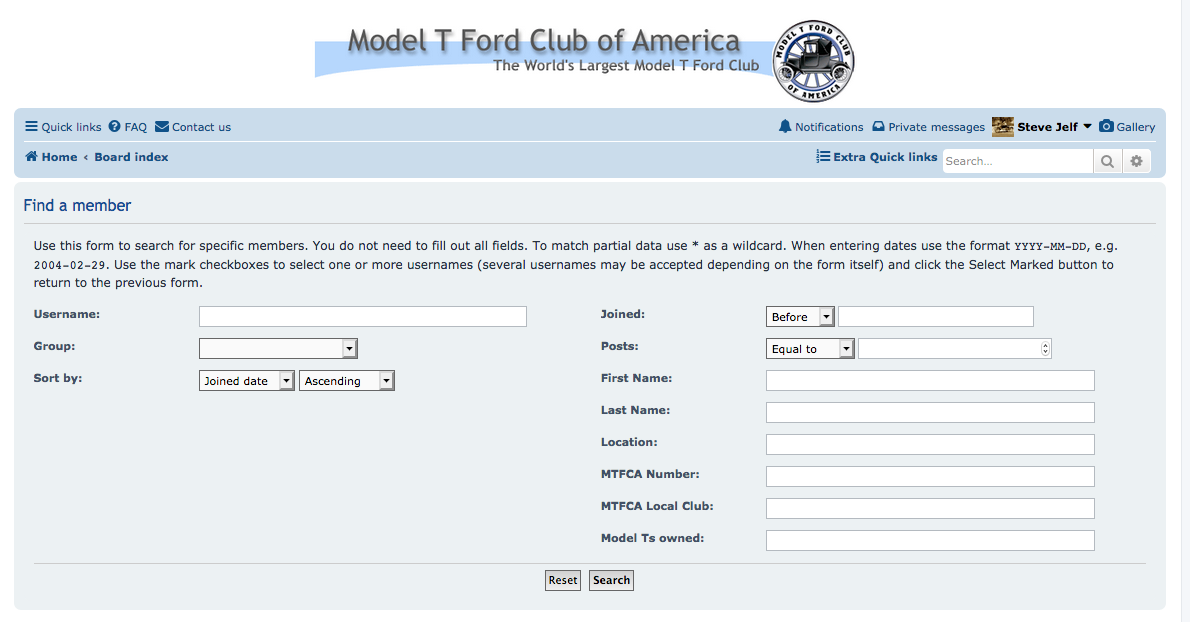Screen dimensions: 1190x622
Task: Change the Ascending sort order dropdown
Action: [x=346, y=381]
